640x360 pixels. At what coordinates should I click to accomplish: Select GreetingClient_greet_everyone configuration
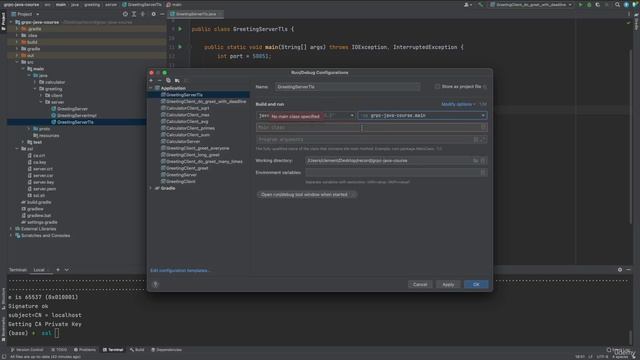(x=198, y=148)
